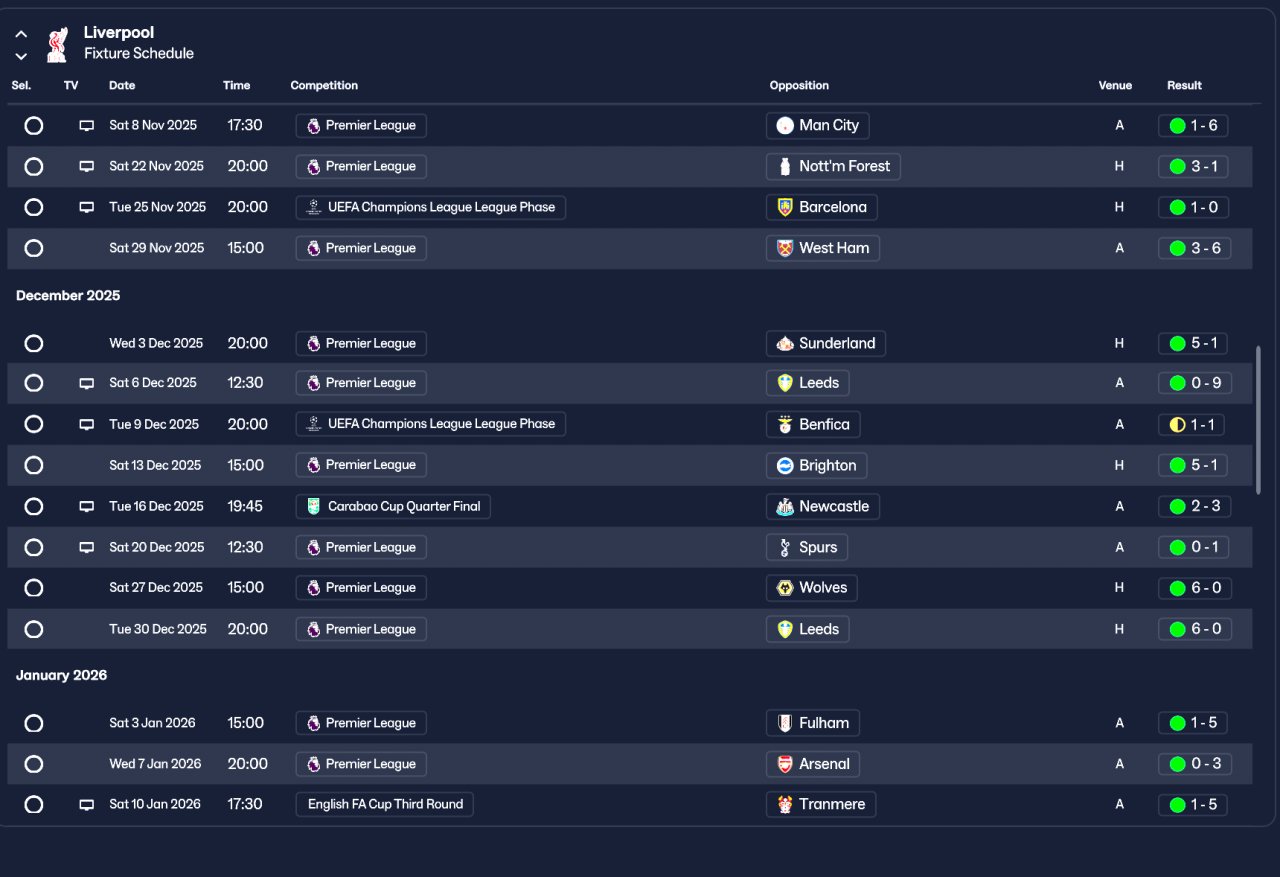Click Barcelona club badge icon
Image resolution: width=1280 pixels, height=877 pixels.
point(785,207)
